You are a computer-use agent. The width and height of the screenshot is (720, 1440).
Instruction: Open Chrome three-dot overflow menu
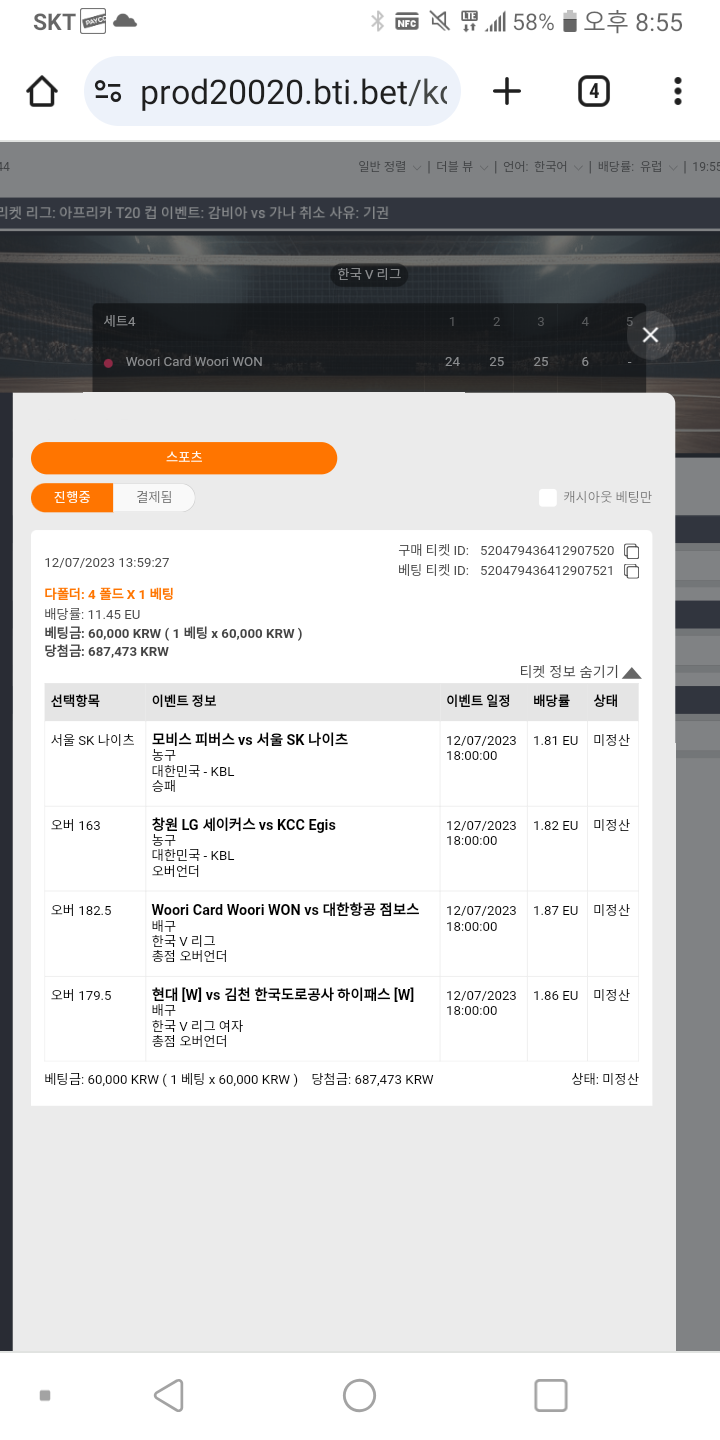[678, 92]
